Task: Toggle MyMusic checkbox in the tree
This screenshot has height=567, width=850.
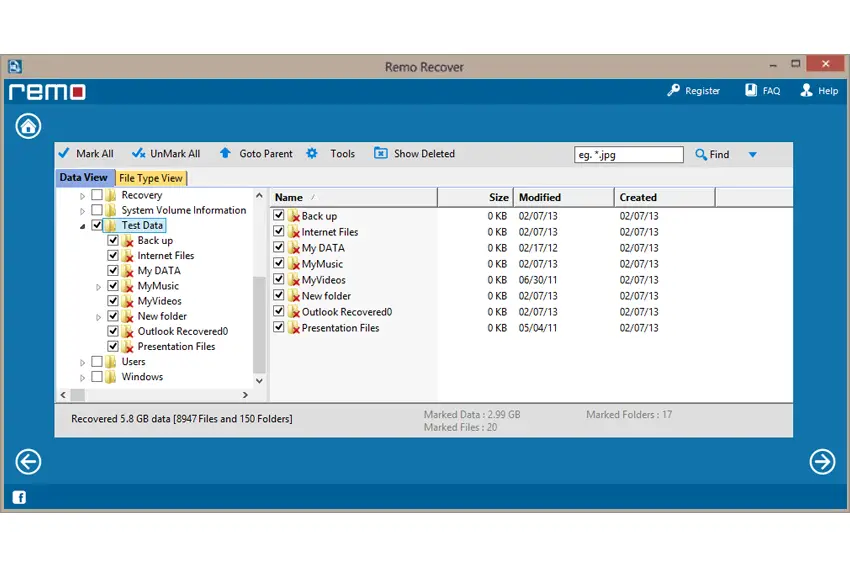Action: coord(113,285)
